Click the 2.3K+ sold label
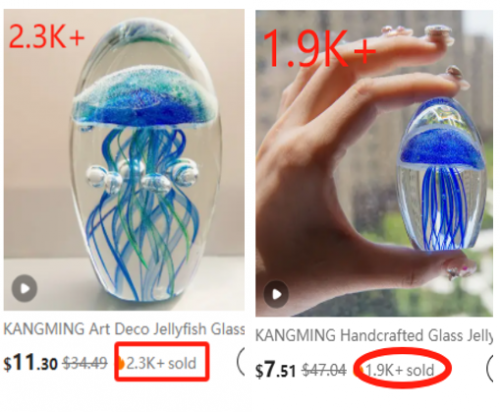This screenshot has height=412, width=500. click(161, 363)
